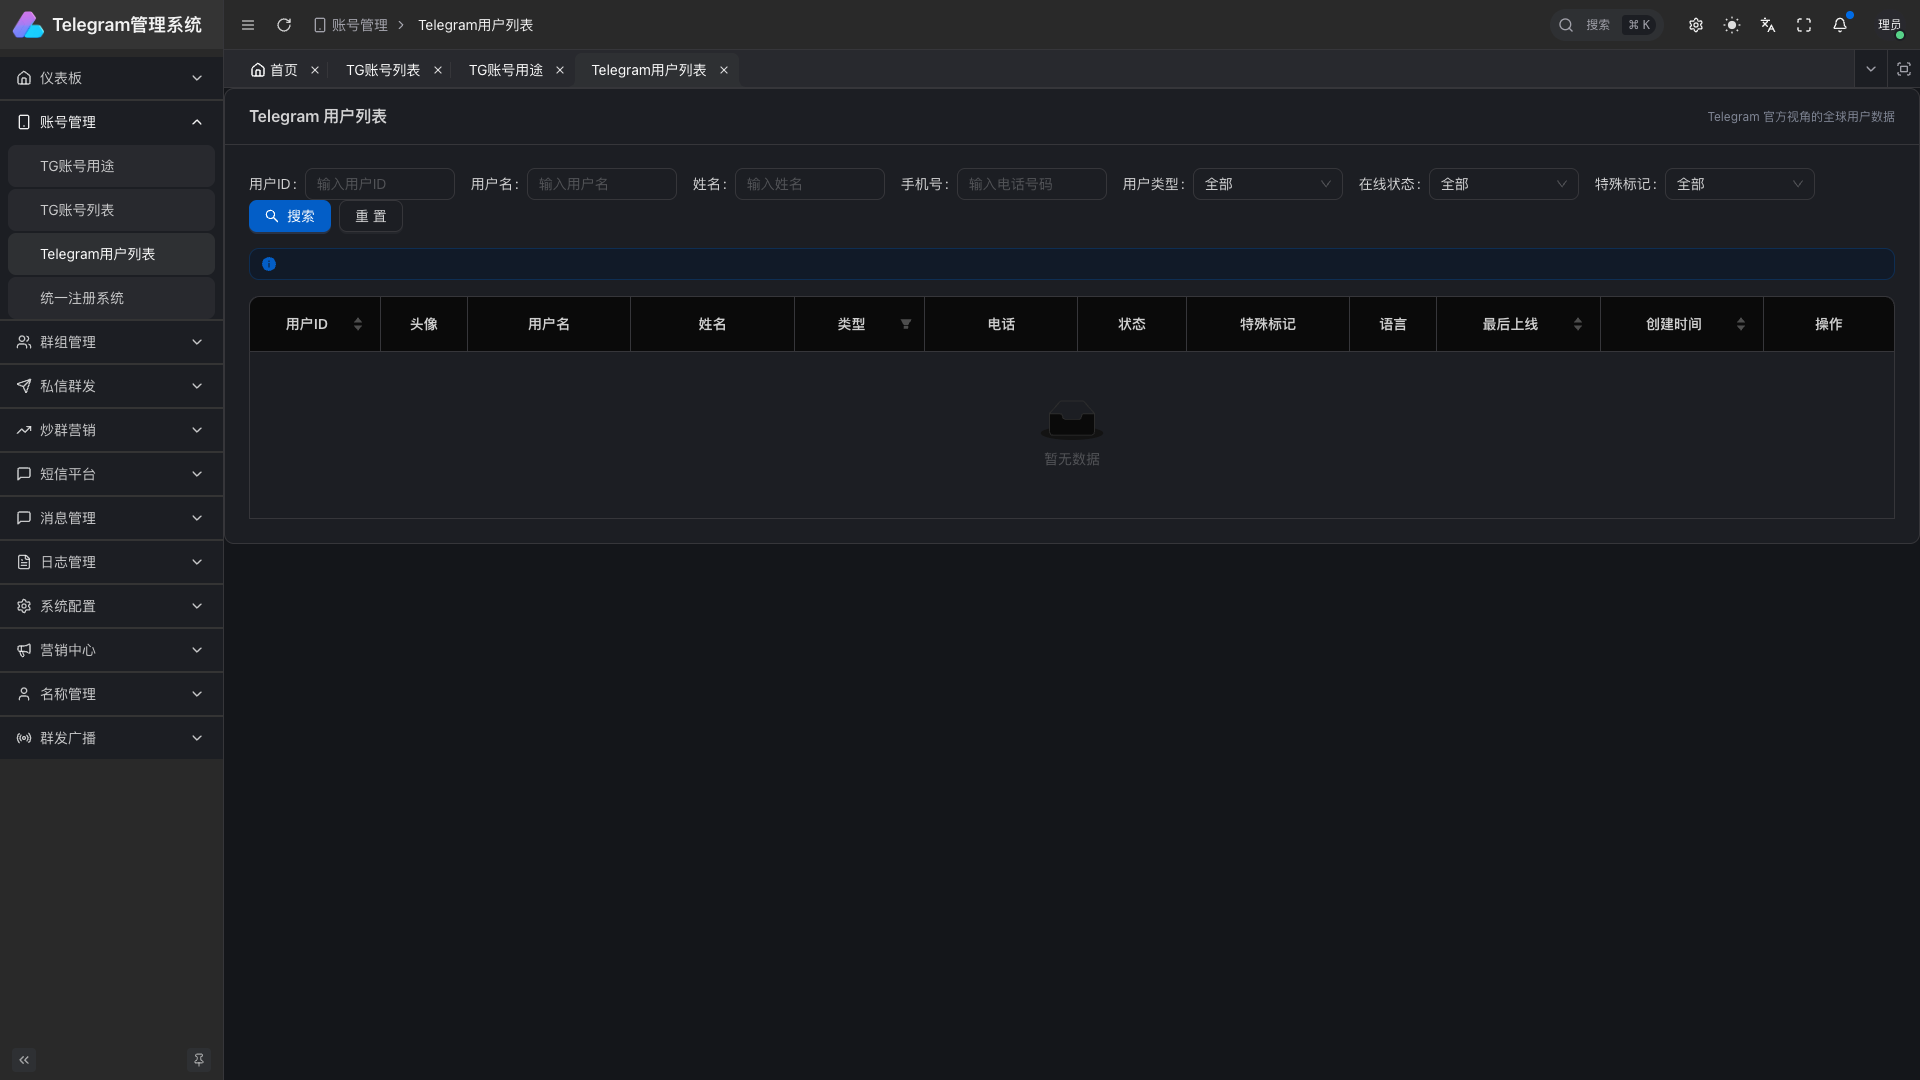The height and width of the screenshot is (1080, 1920).
Task: Click the 重置 button
Action: coord(371,216)
